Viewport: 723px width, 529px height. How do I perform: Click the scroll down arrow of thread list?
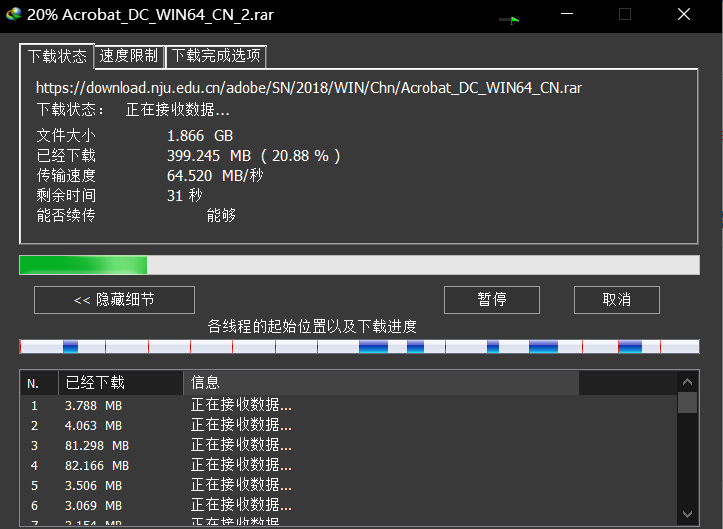(x=687, y=514)
